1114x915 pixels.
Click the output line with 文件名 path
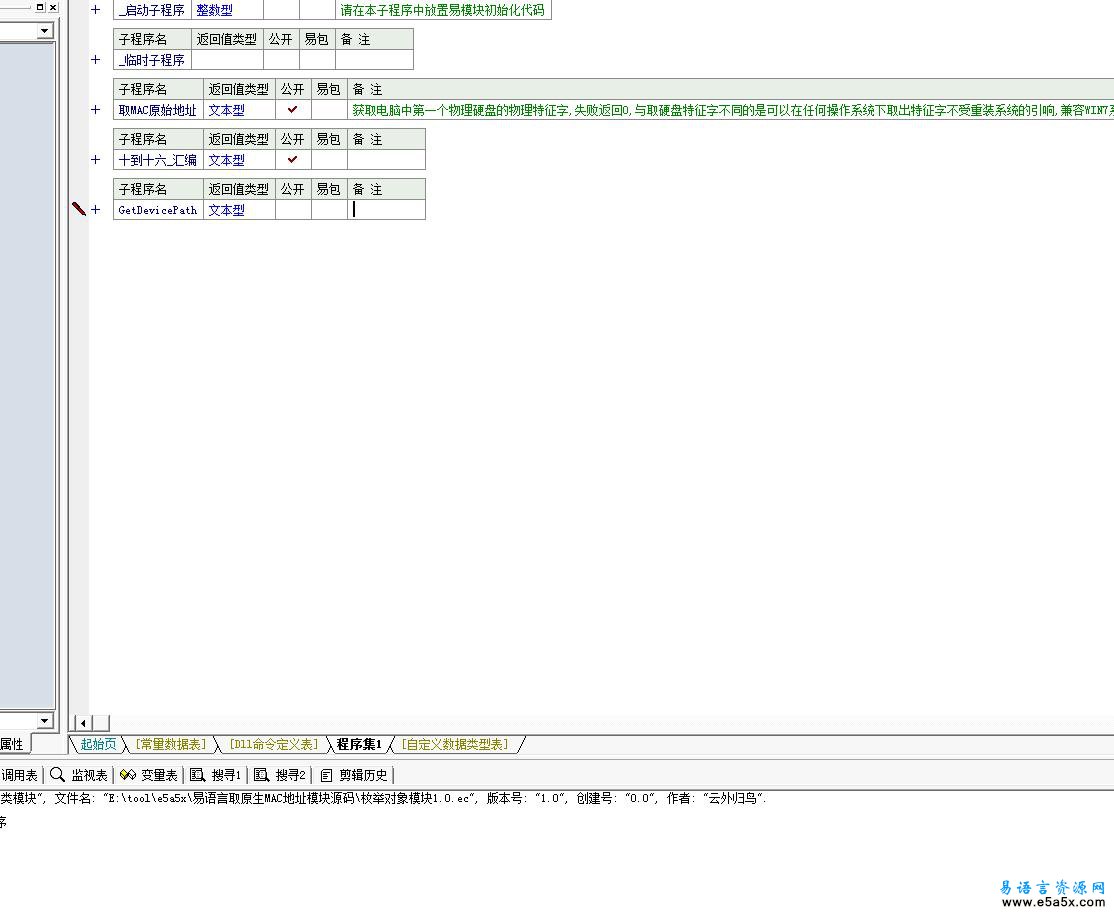coord(384,798)
